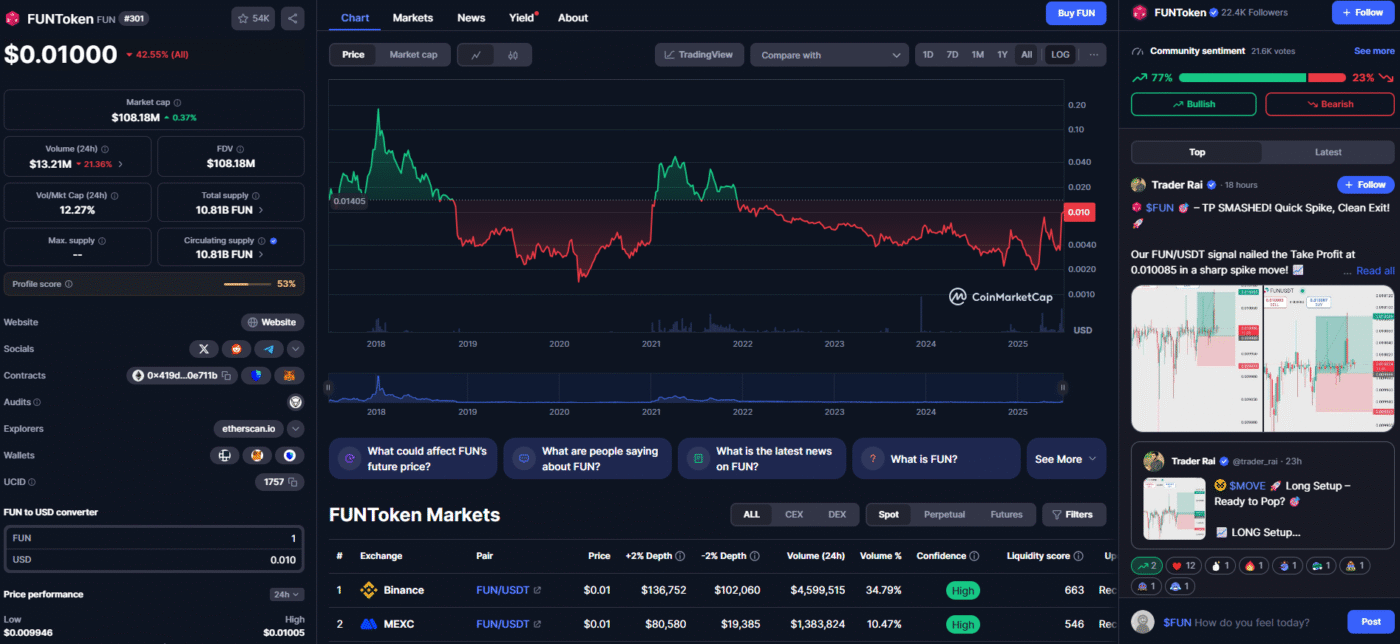Select the Perpetual markets tab

[x=944, y=515]
